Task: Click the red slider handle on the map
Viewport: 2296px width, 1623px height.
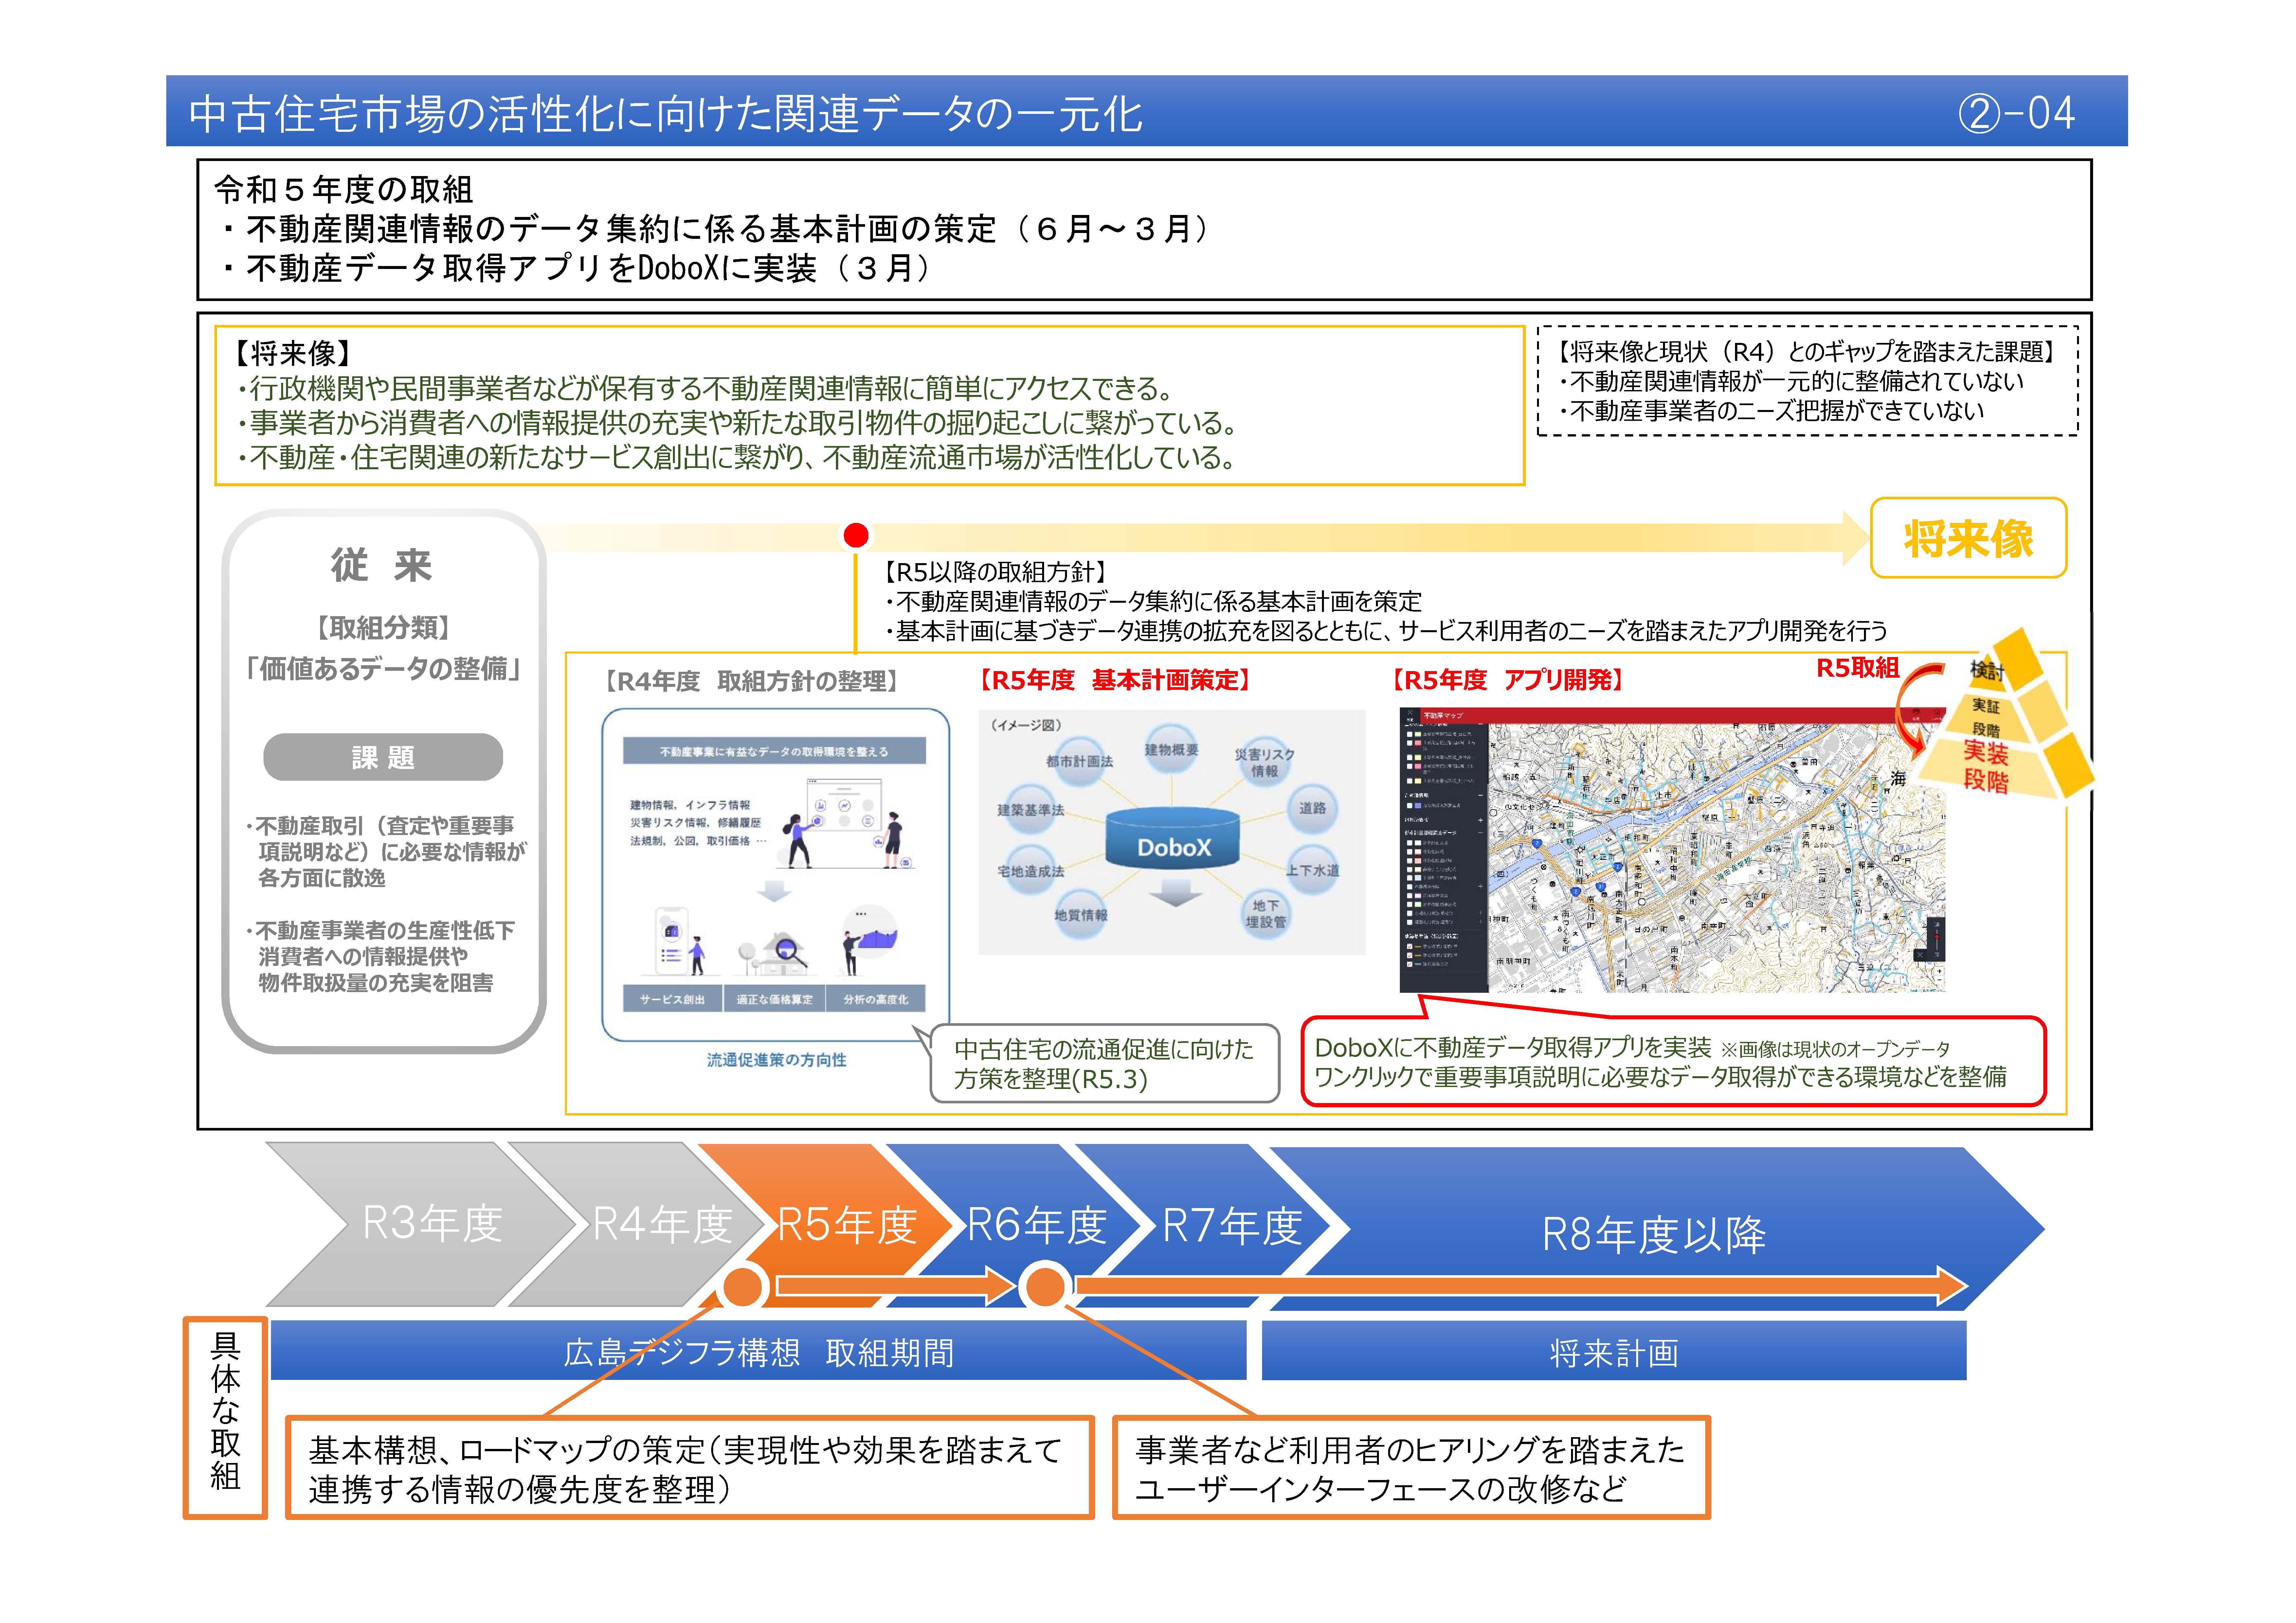Action: tap(1937, 937)
